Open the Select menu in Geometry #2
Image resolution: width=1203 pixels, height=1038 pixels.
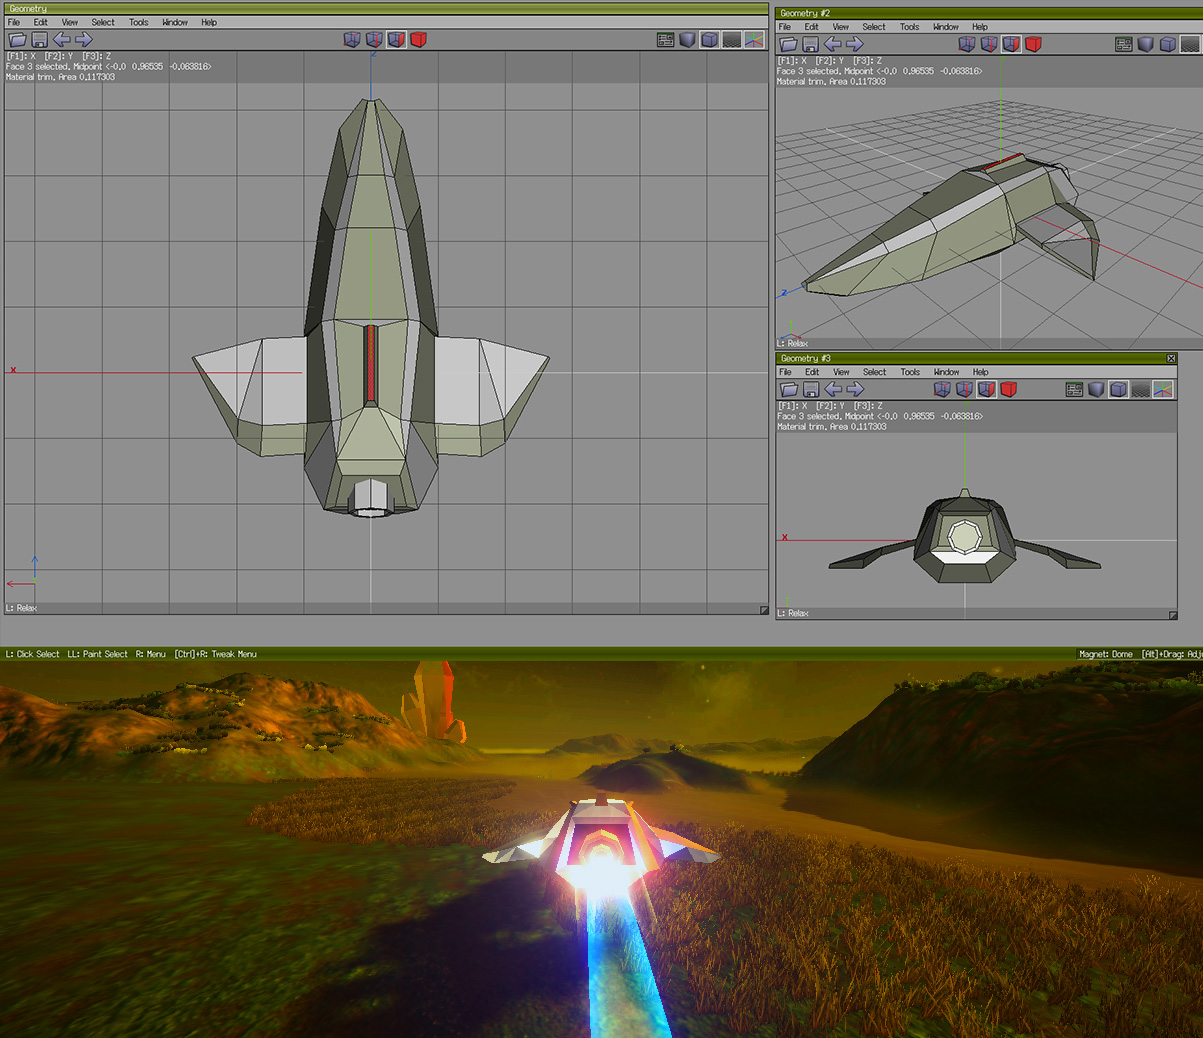[x=873, y=27]
